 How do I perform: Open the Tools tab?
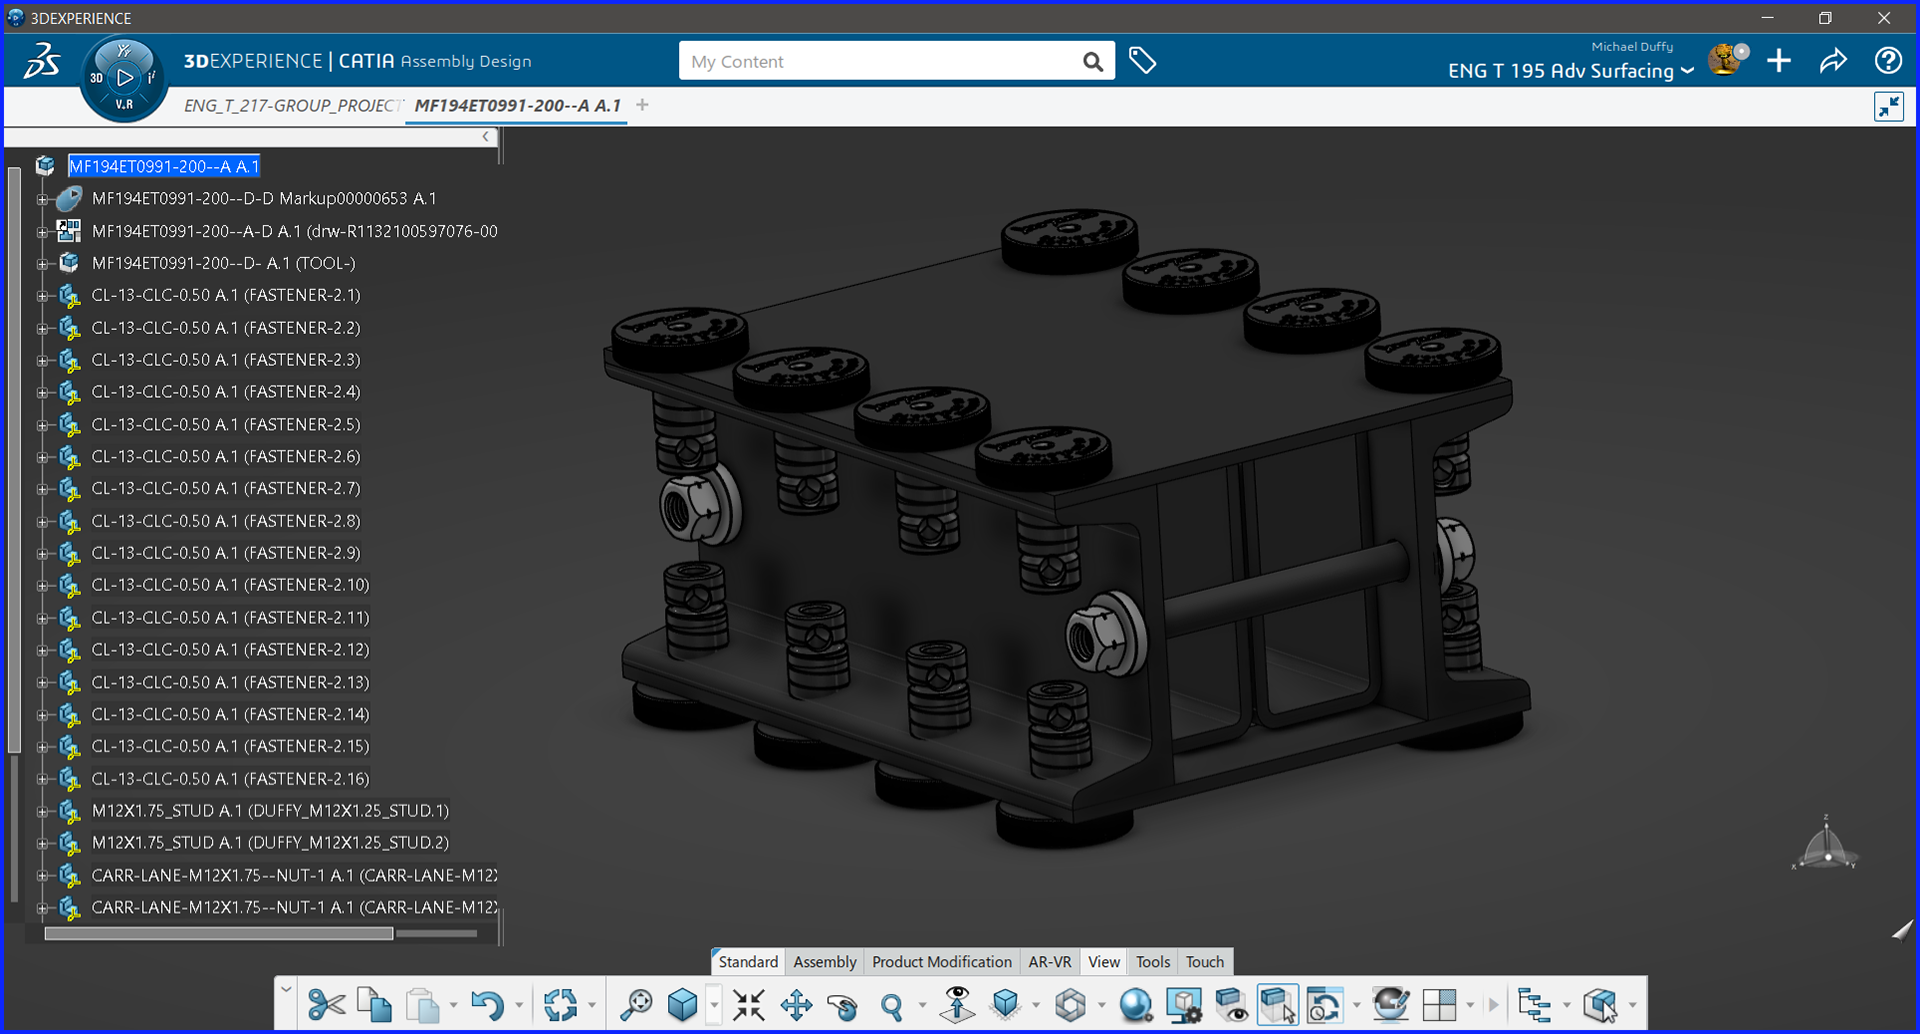coord(1153,962)
